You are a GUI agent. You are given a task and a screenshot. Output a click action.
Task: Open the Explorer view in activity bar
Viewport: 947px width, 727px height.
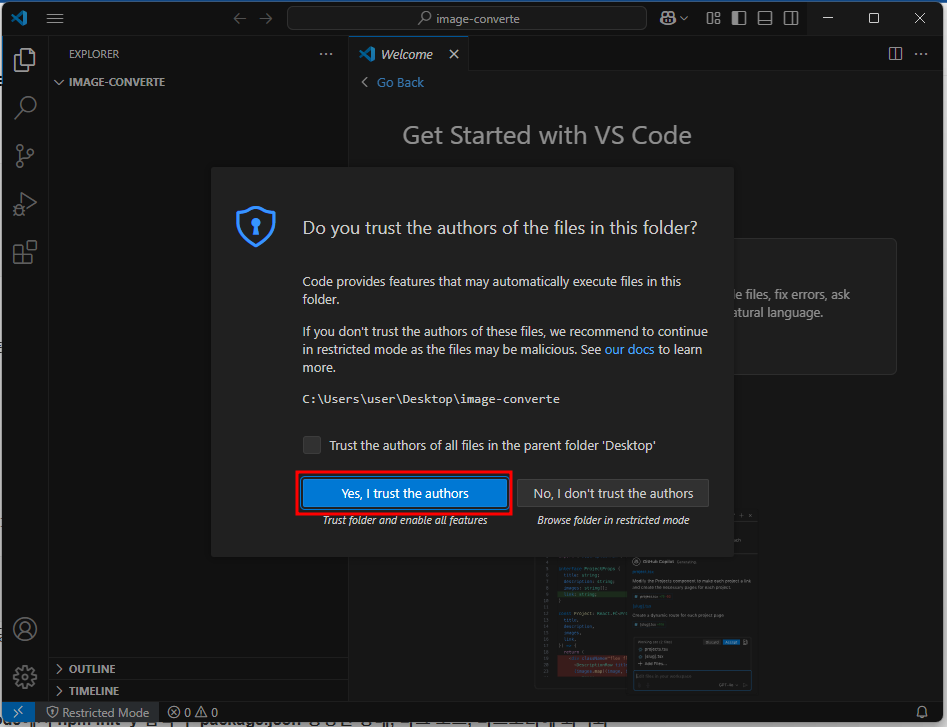click(25, 60)
